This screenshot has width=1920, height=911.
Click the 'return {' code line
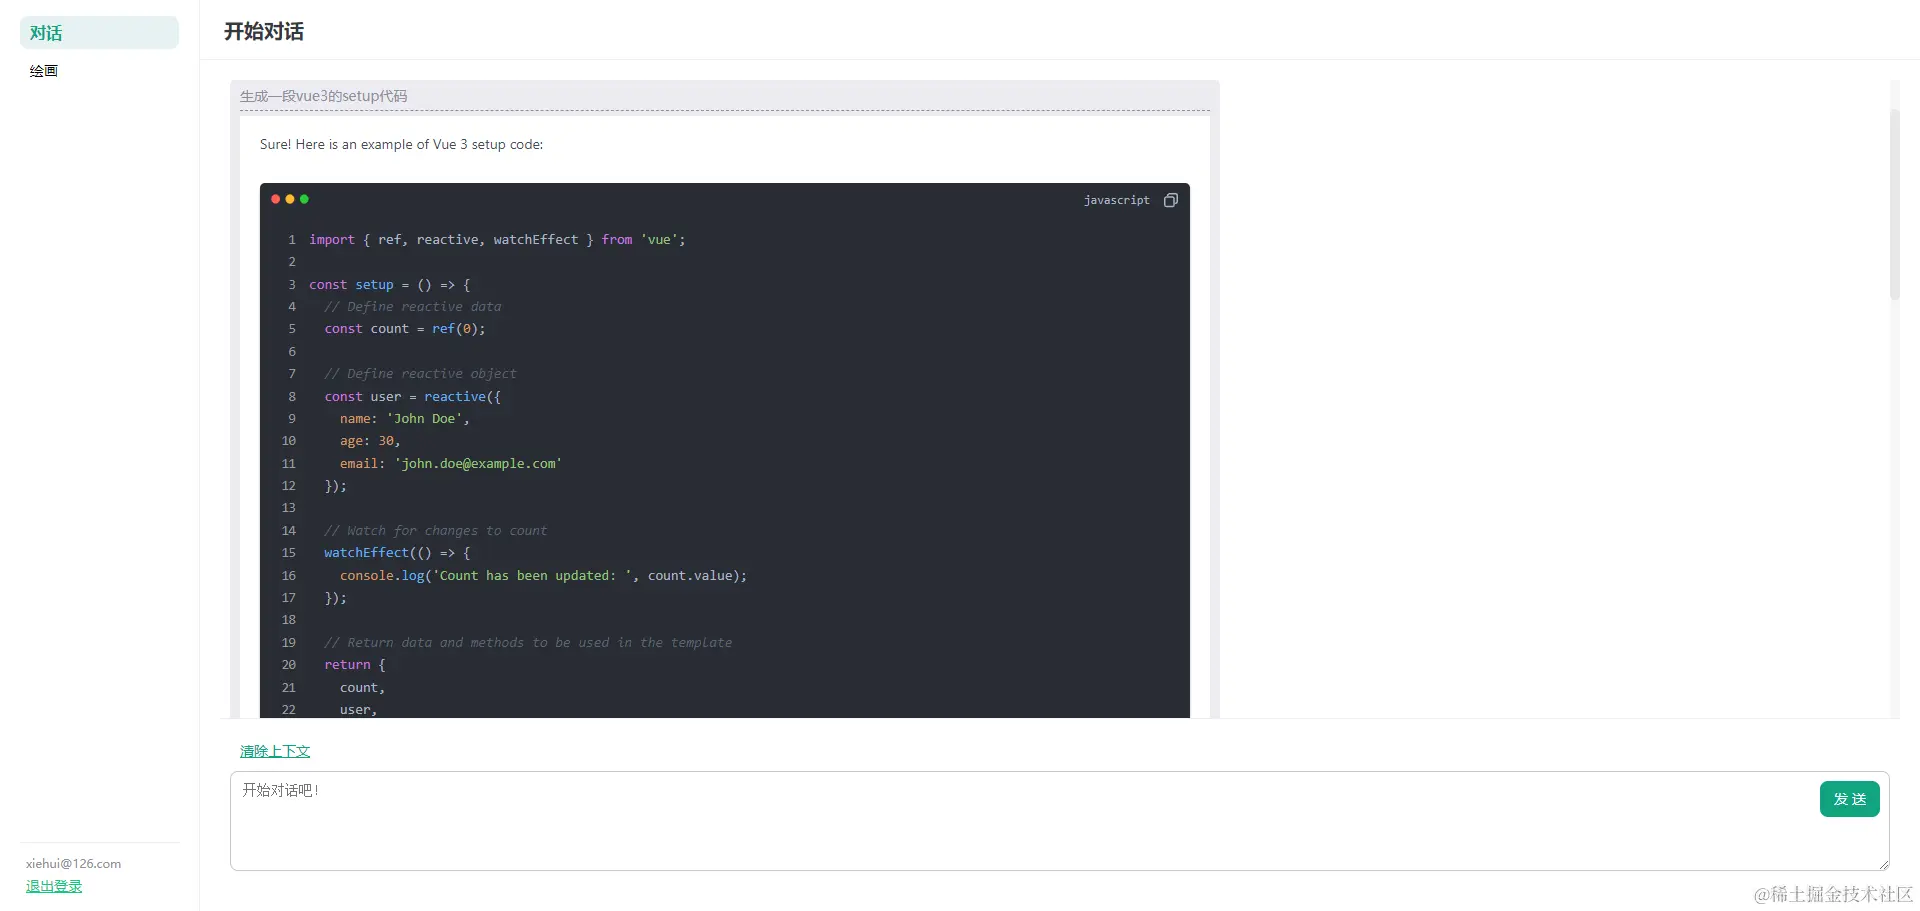[x=354, y=665]
